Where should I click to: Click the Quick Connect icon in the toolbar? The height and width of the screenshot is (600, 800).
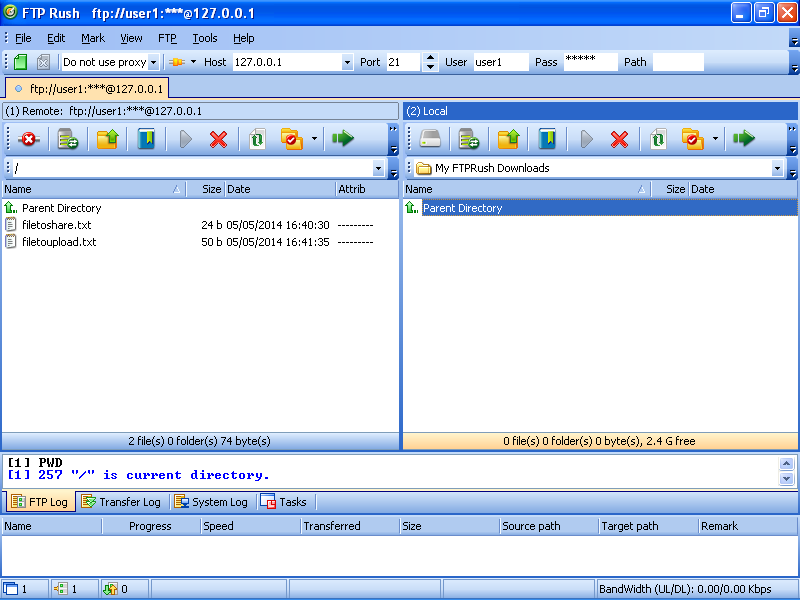point(18,61)
